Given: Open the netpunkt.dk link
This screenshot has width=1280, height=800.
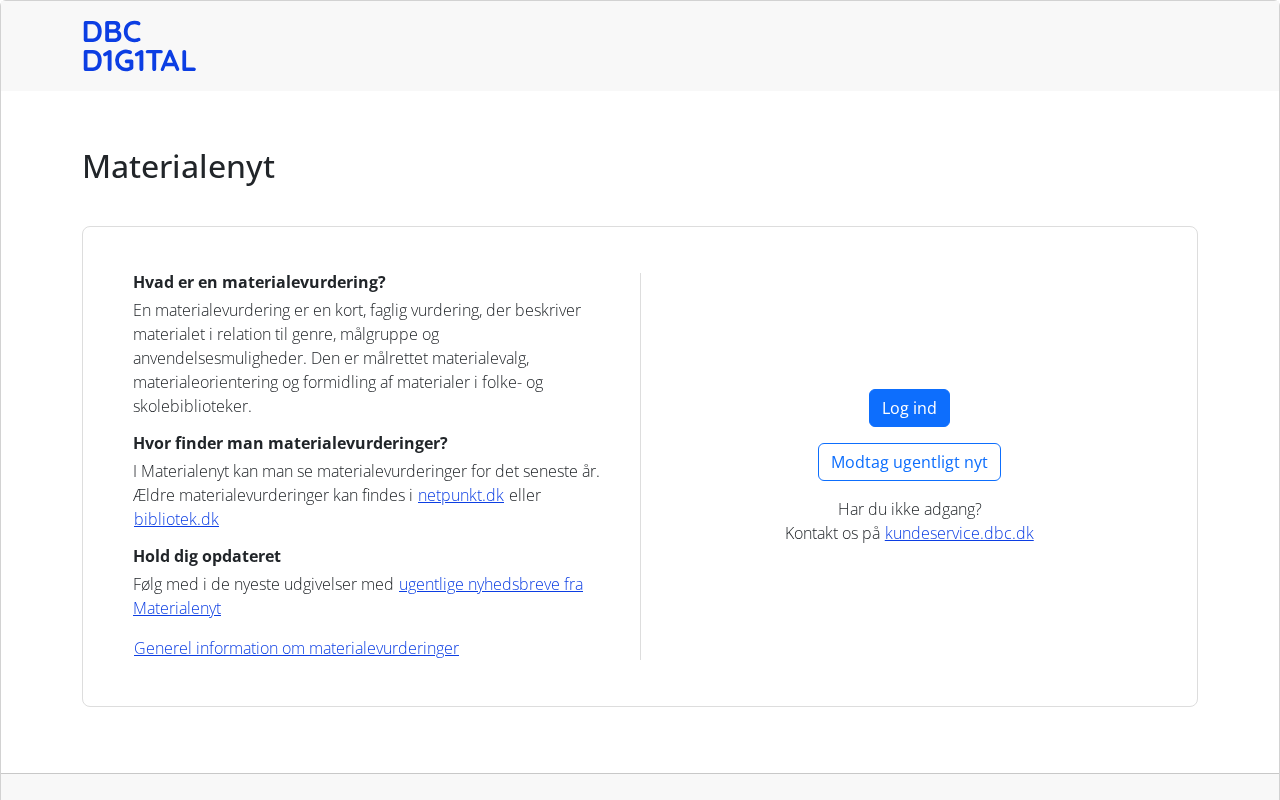Looking at the screenshot, I should (x=460, y=495).
